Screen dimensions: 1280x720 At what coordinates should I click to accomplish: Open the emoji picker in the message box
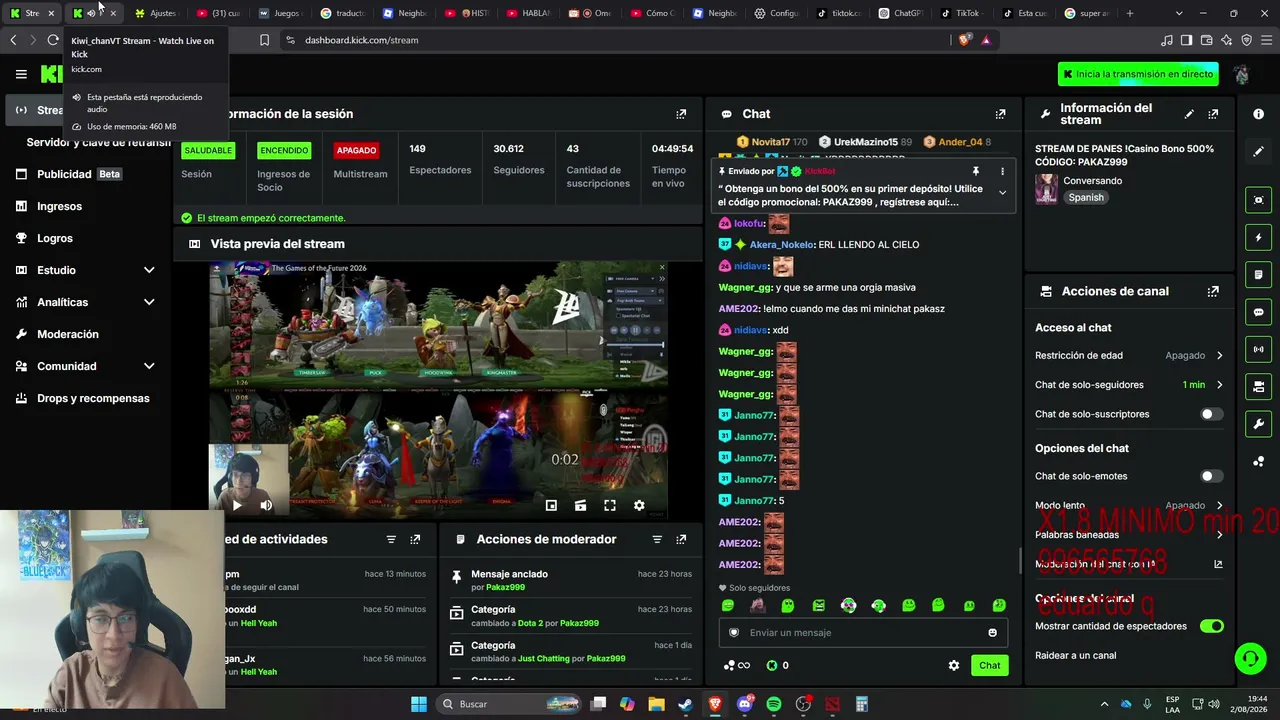pos(992,633)
